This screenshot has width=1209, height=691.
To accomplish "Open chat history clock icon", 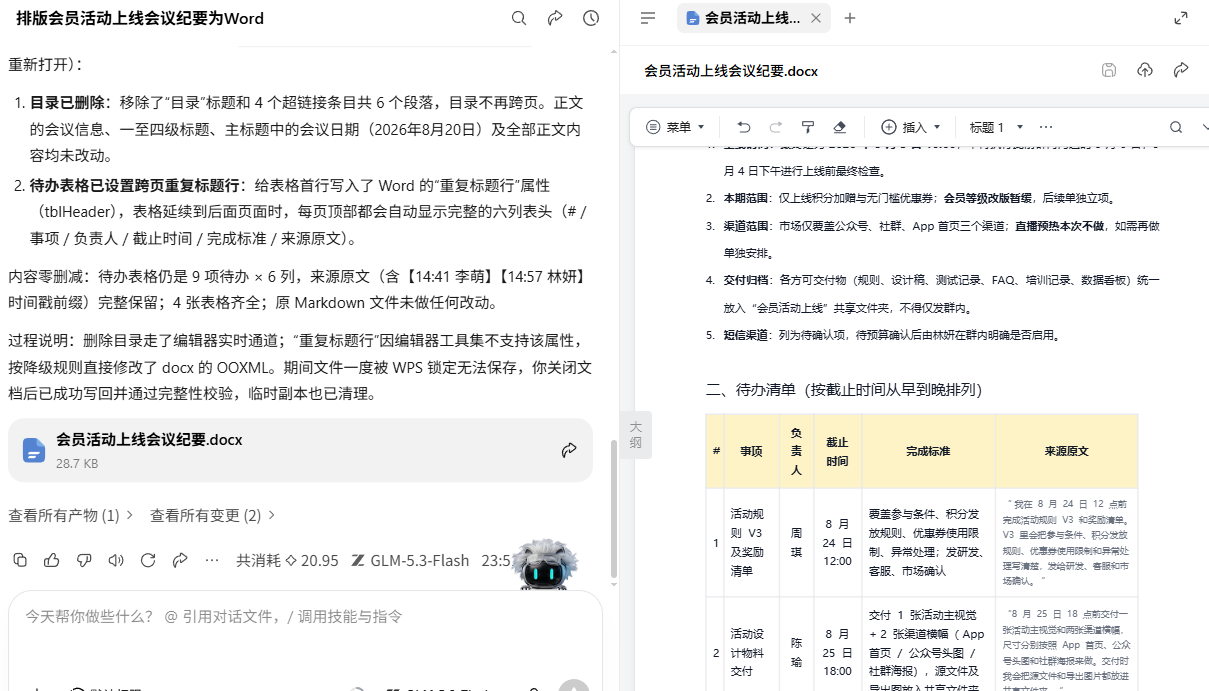I will (591, 18).
